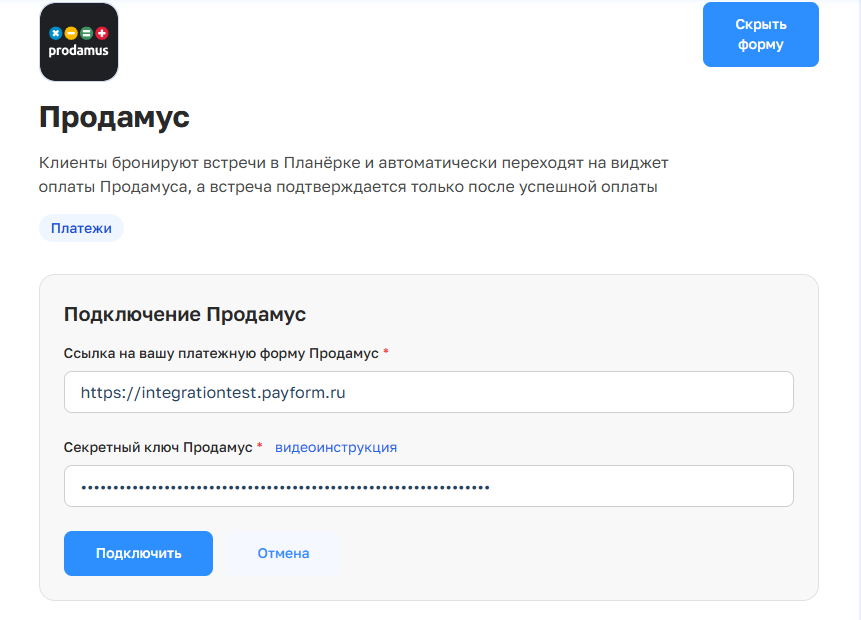Click the required asterisk beside secret key label
Image resolution: width=861 pixels, height=620 pixels.
(x=260, y=447)
